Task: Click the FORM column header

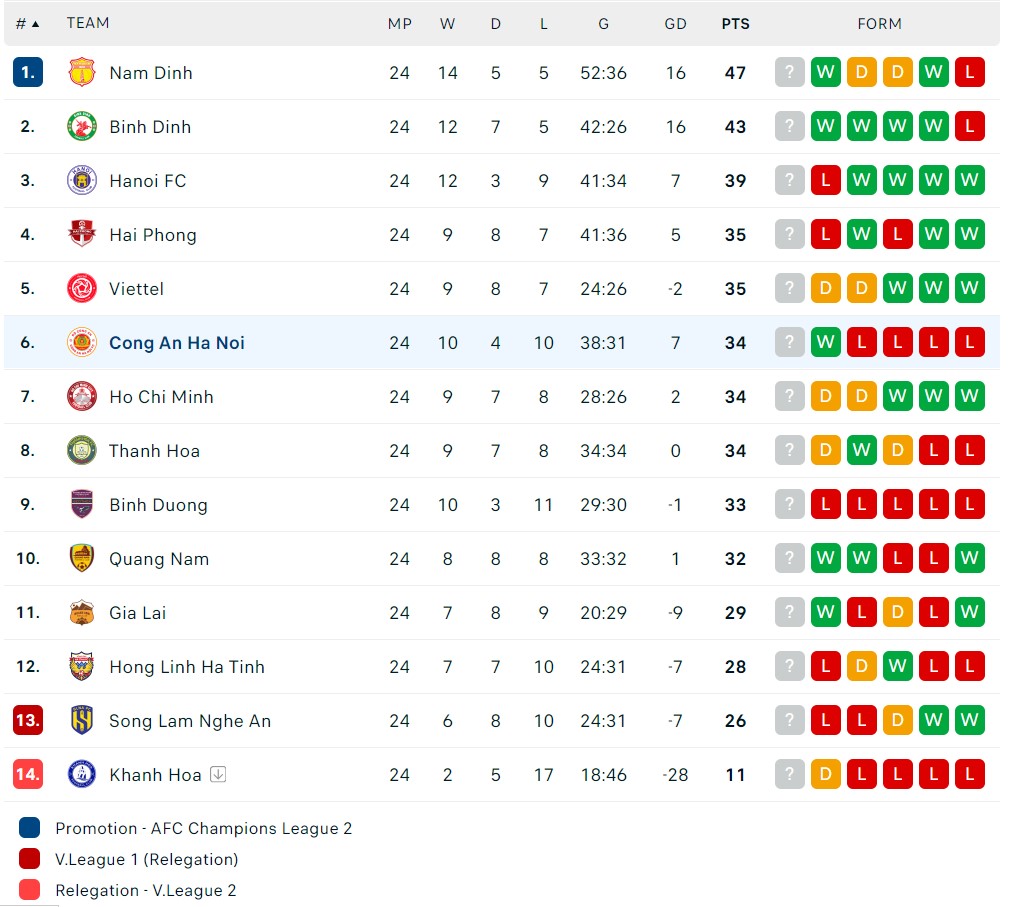Action: click(879, 24)
